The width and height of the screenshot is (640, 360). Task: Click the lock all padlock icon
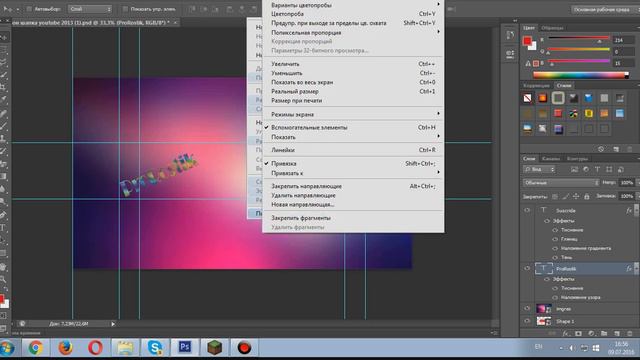pyautogui.click(x=587, y=196)
